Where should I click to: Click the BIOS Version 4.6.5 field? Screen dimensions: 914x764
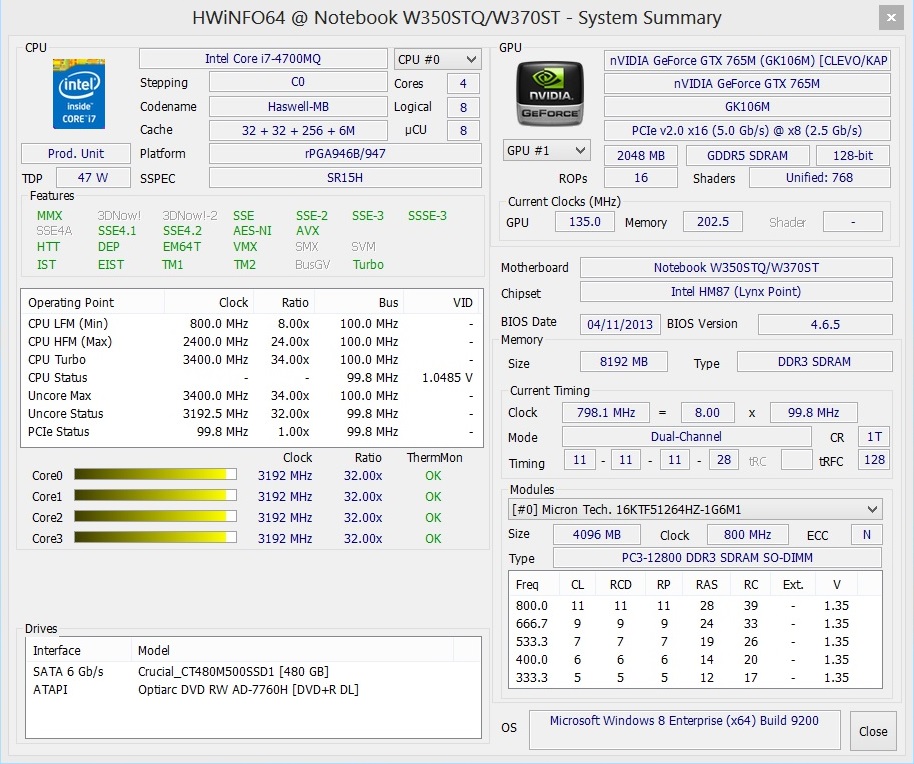pos(825,325)
